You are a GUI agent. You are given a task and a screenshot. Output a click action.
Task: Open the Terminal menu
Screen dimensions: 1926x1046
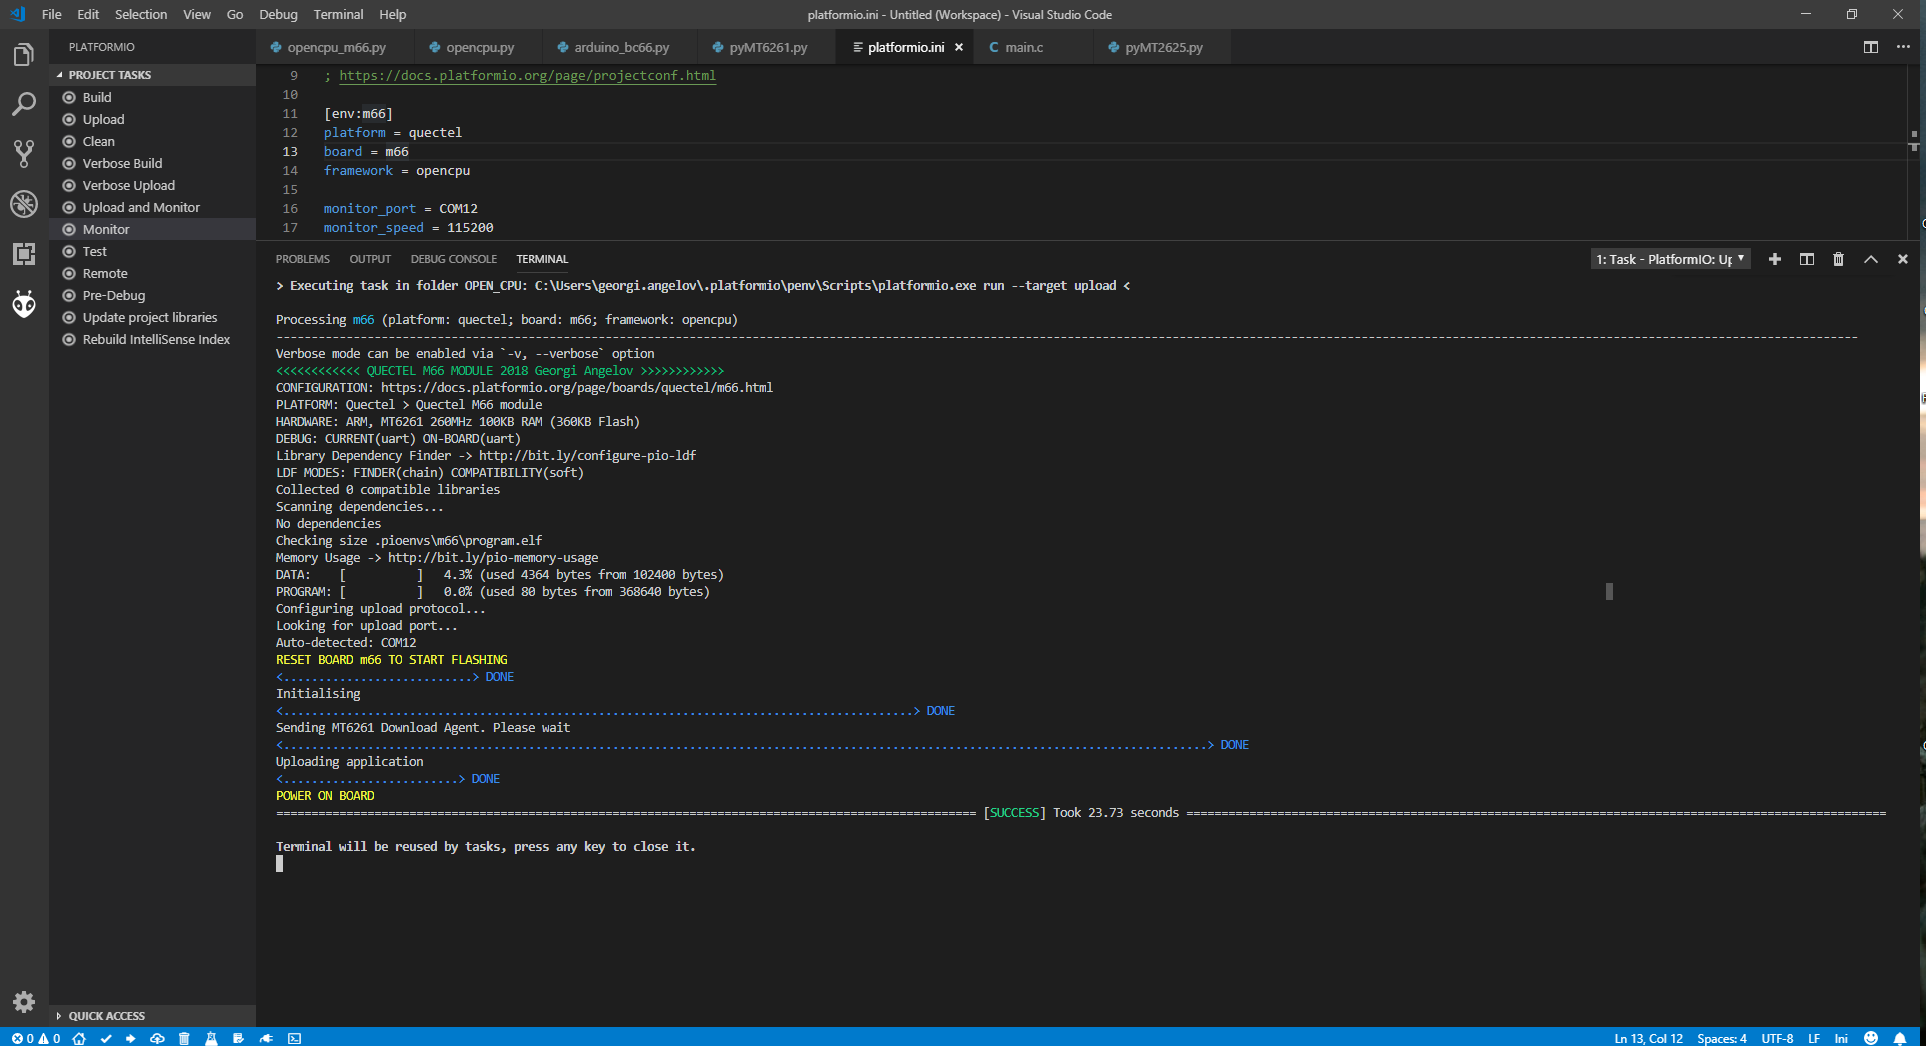click(x=338, y=14)
